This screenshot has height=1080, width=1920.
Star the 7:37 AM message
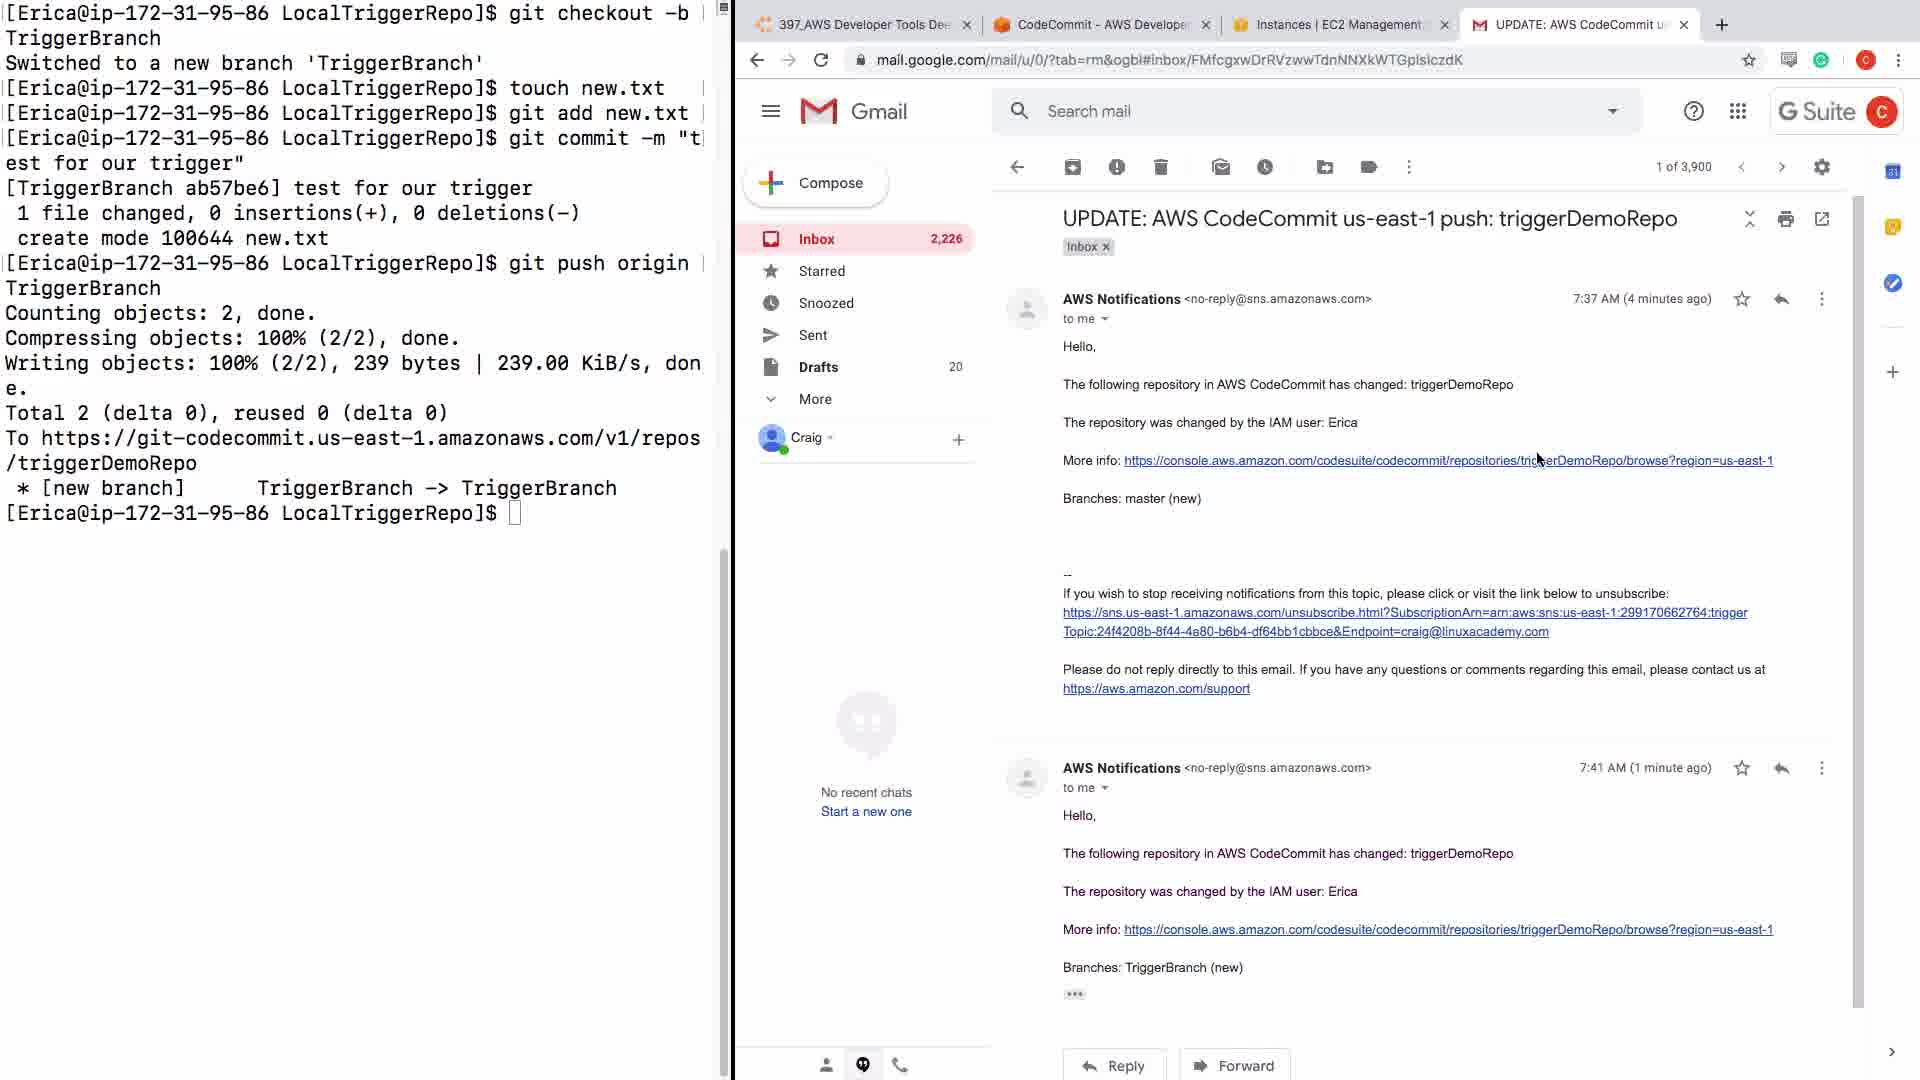tap(1741, 299)
